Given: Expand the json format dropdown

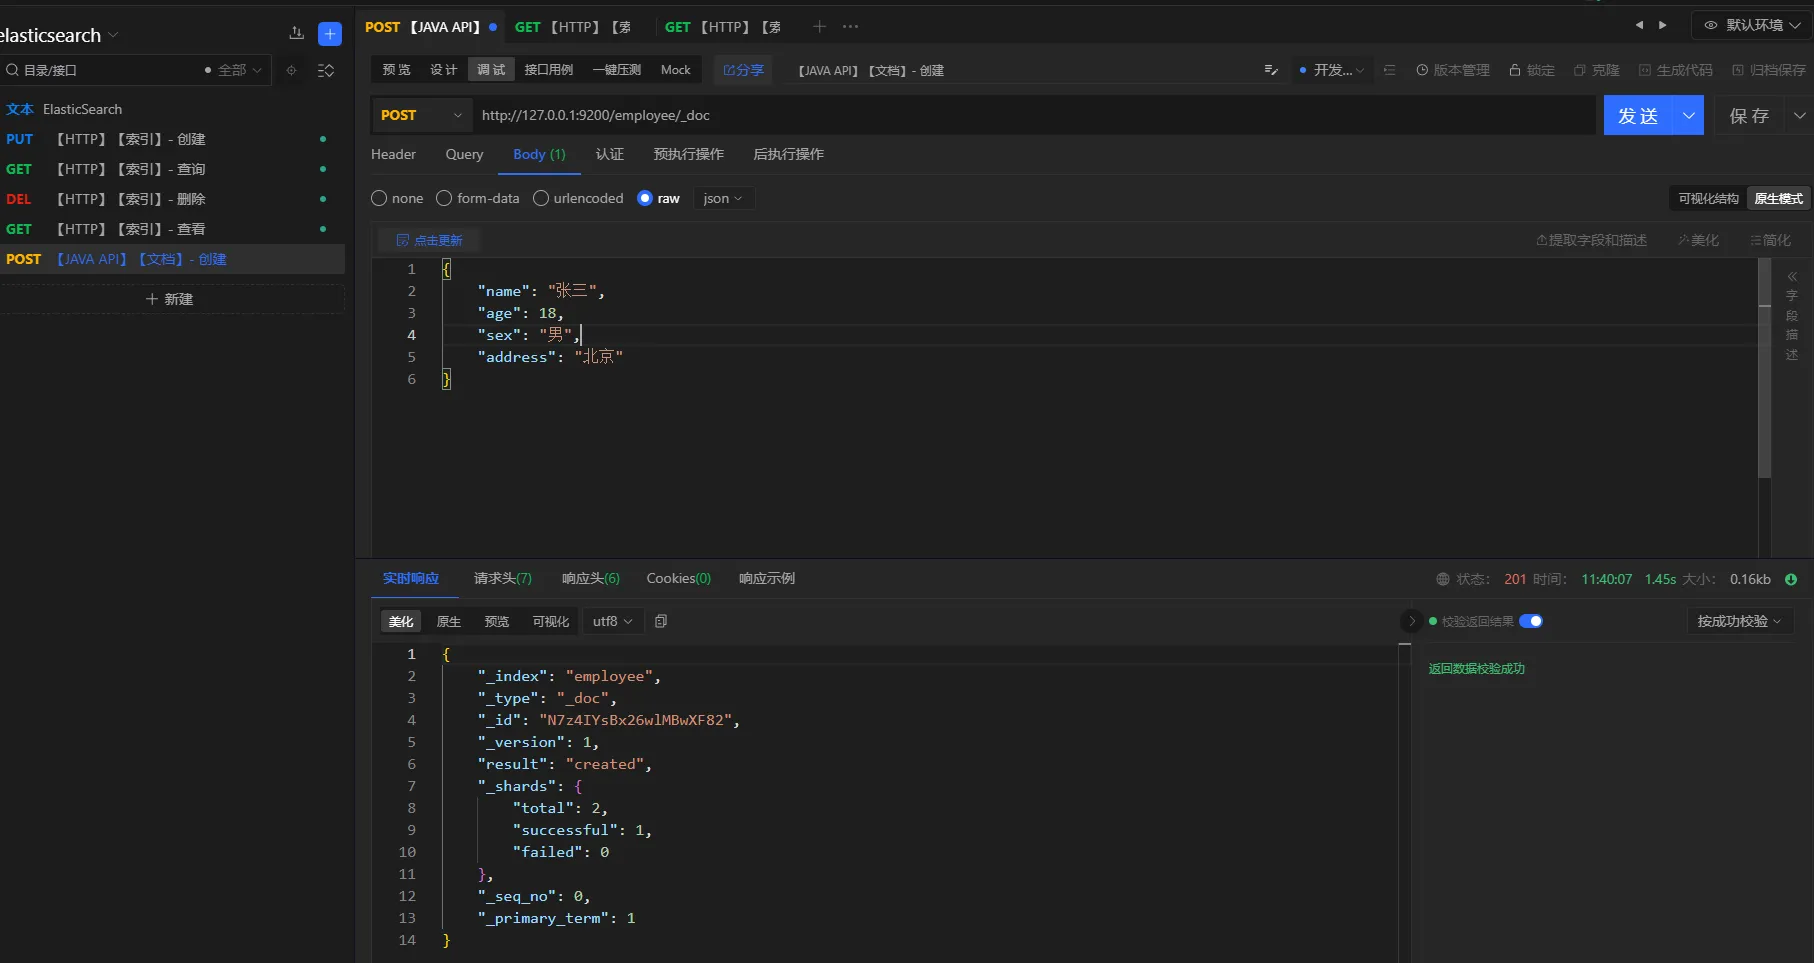Looking at the screenshot, I should (x=723, y=198).
